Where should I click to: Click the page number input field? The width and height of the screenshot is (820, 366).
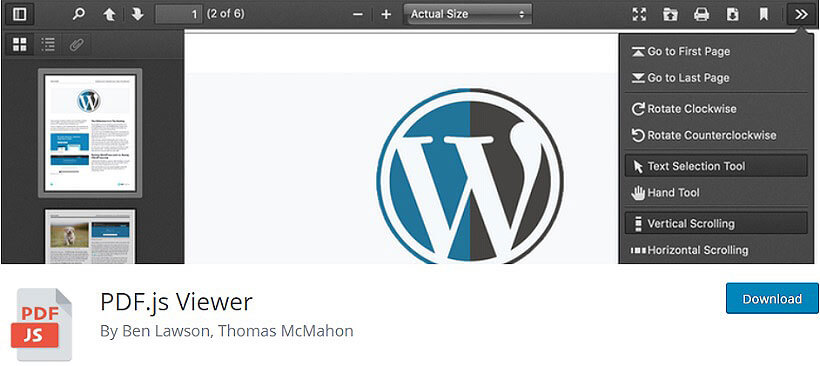179,14
